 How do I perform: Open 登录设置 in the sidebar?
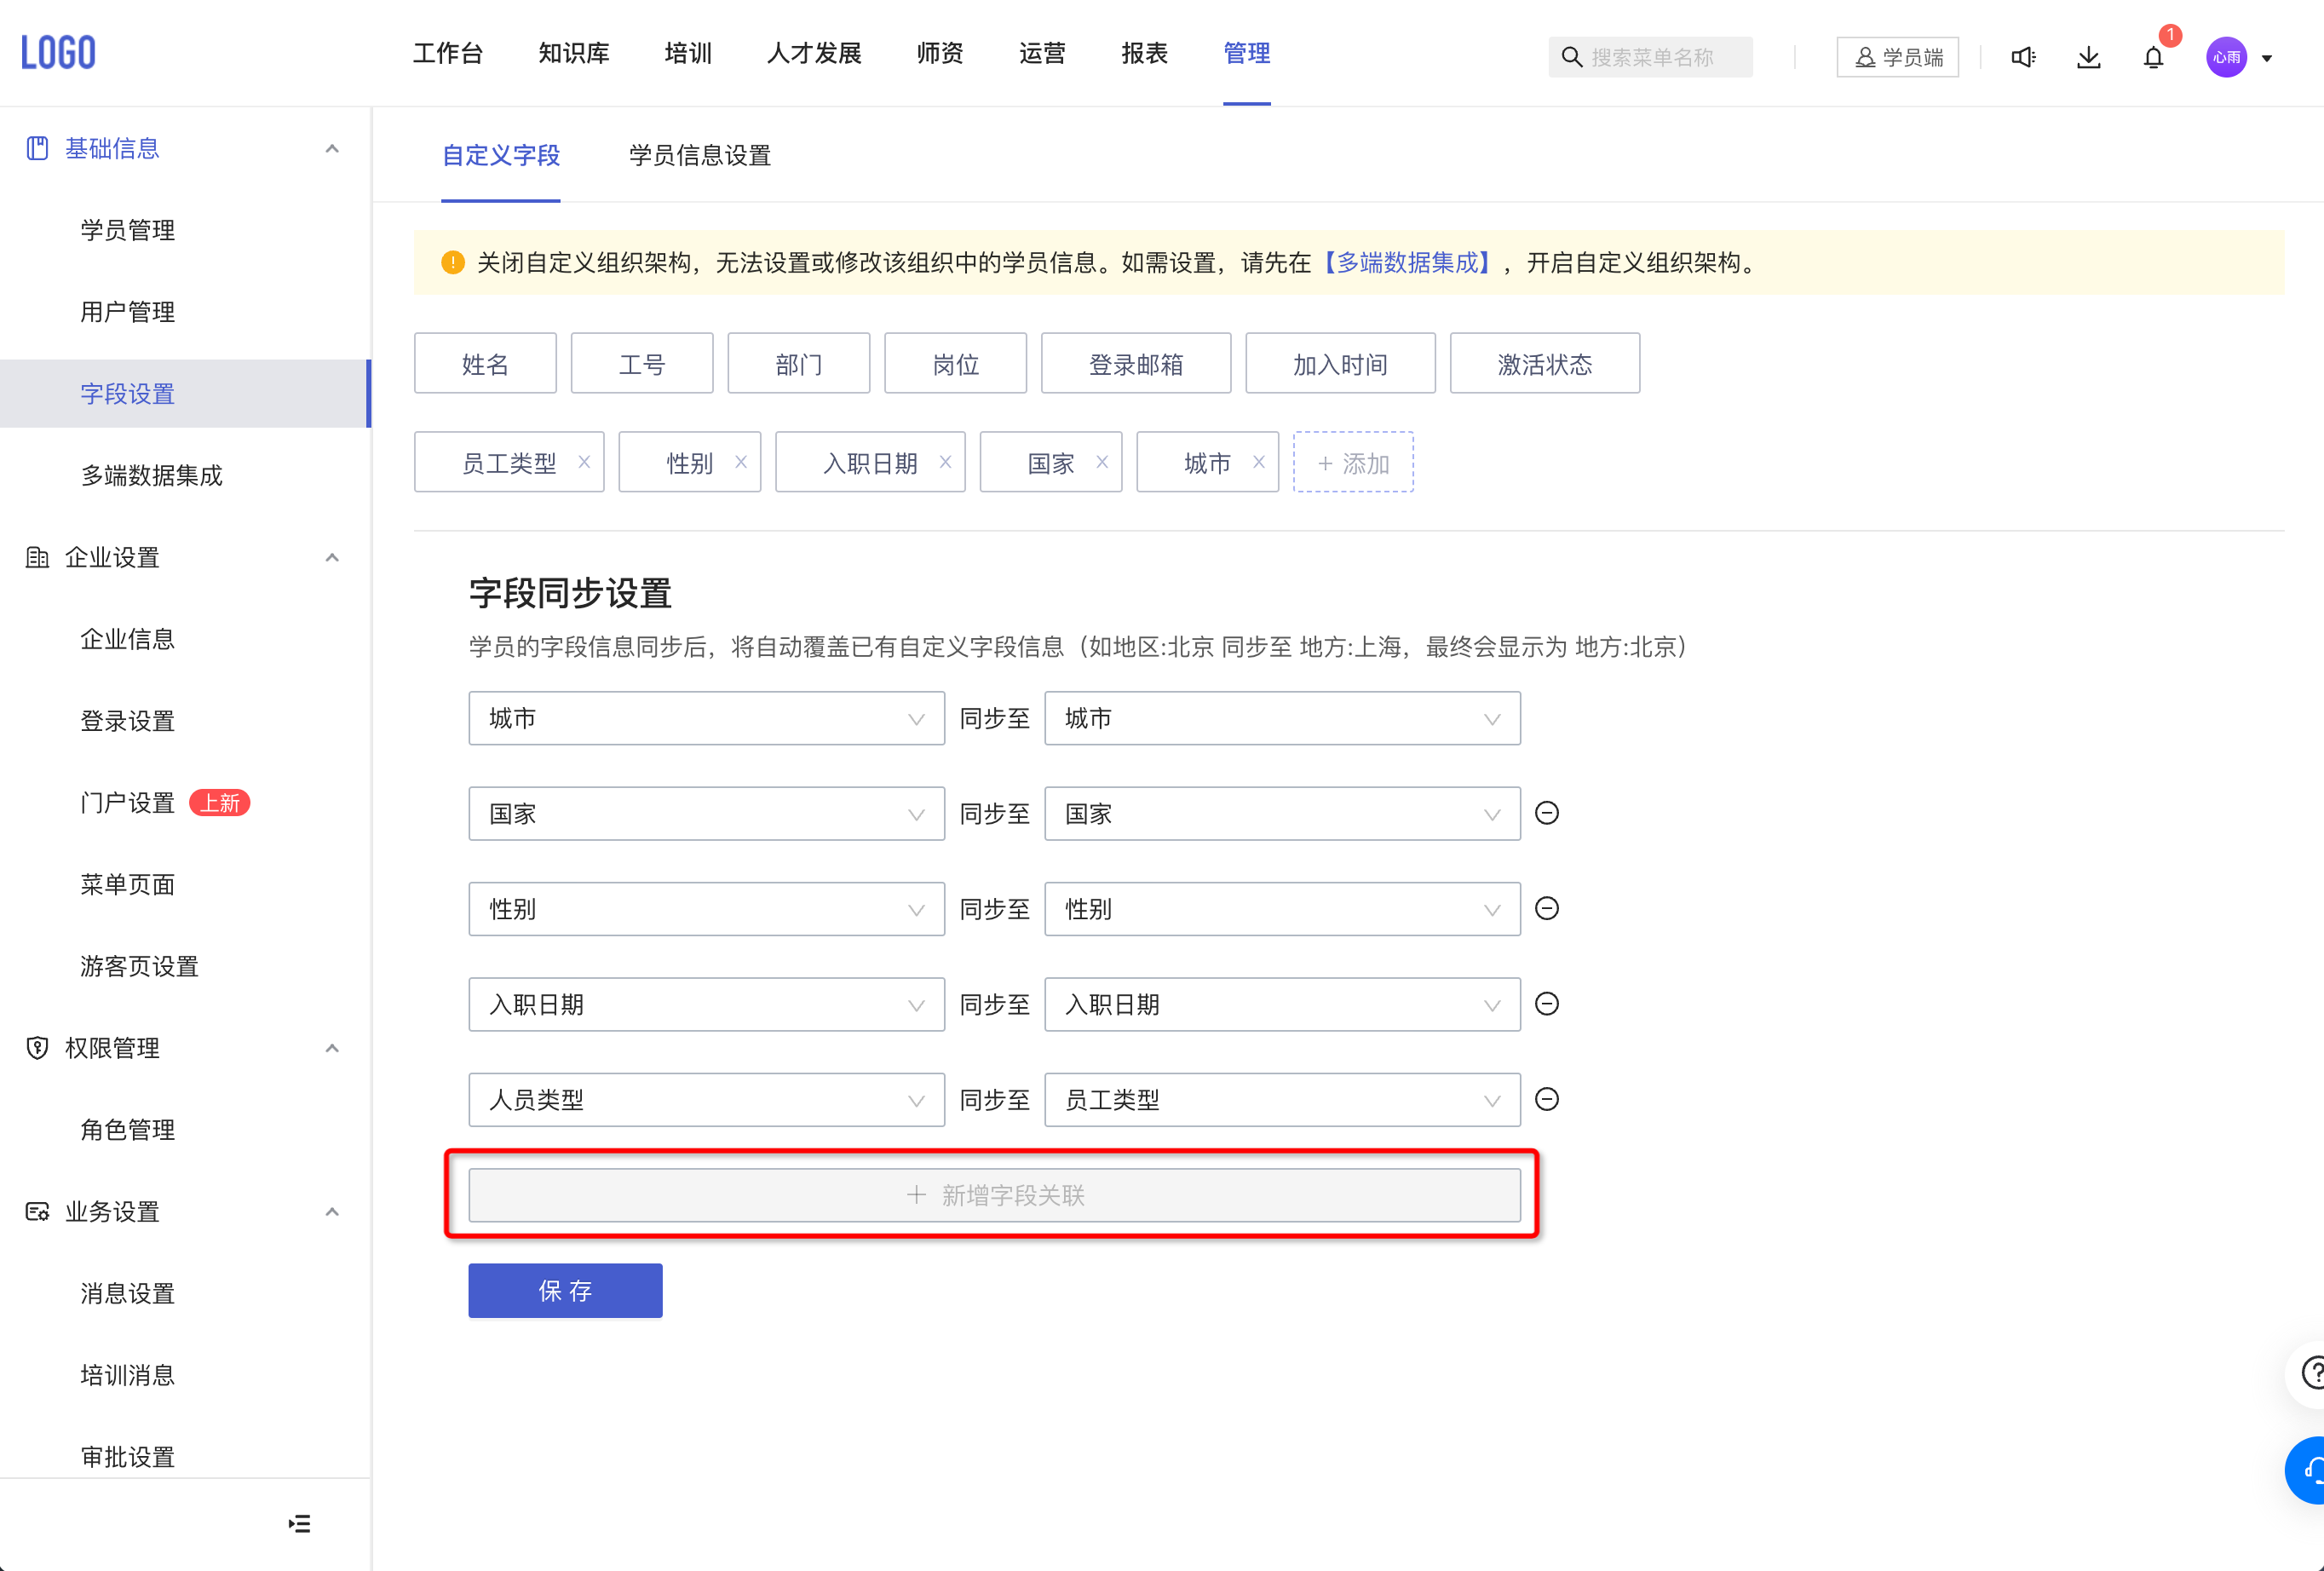[x=128, y=721]
